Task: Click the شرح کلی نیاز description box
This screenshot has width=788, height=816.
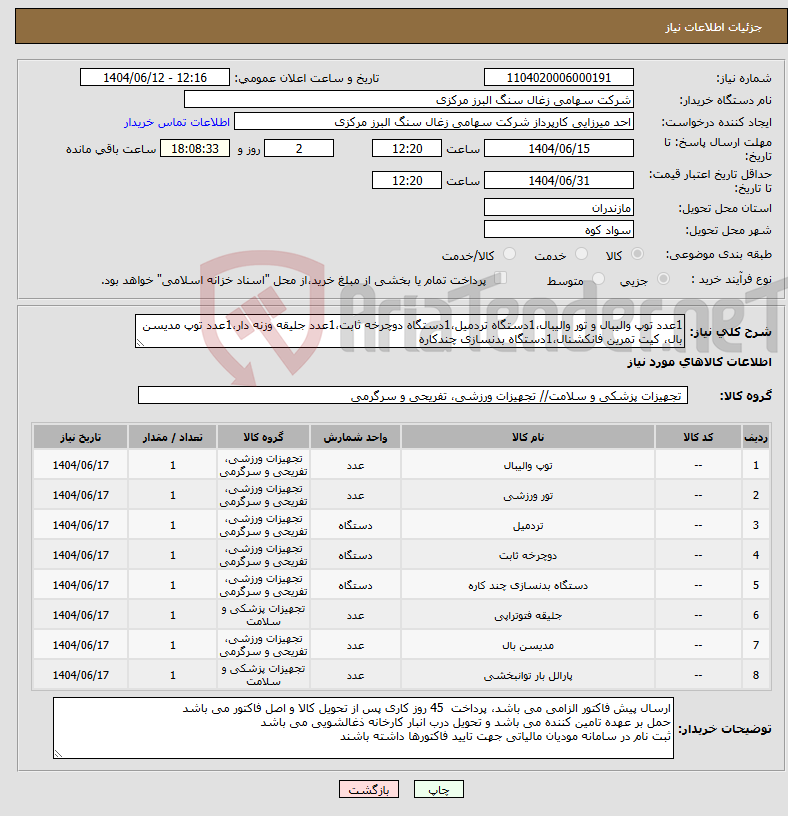Action: 410,331
